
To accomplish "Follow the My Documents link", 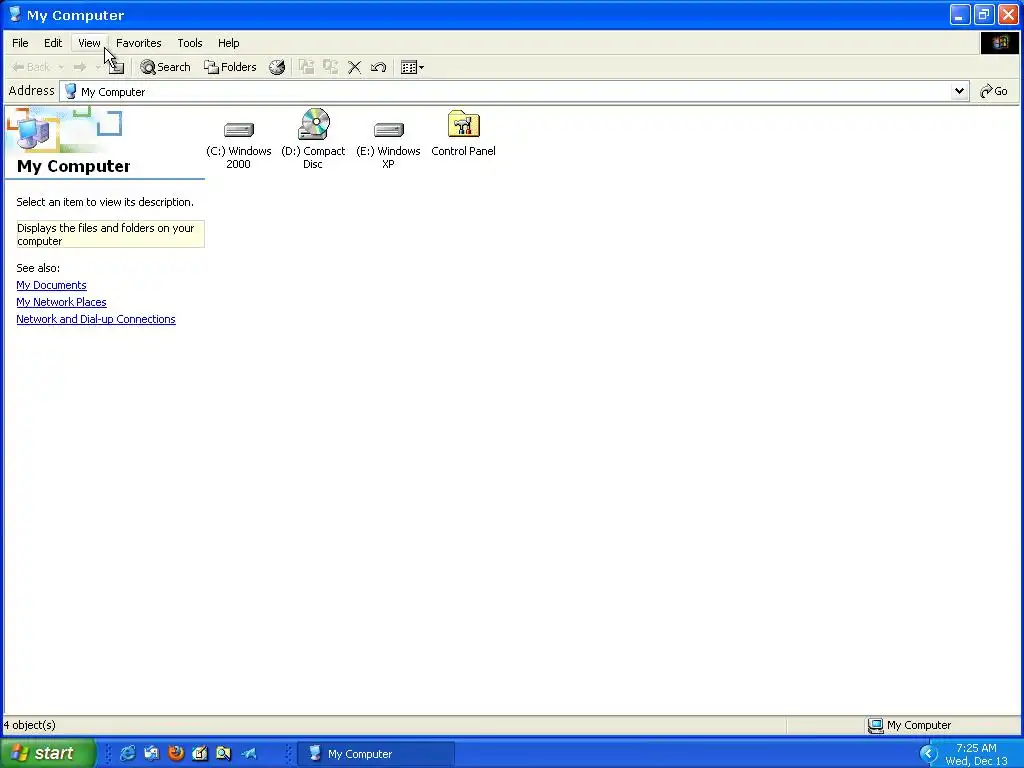I will [x=52, y=285].
